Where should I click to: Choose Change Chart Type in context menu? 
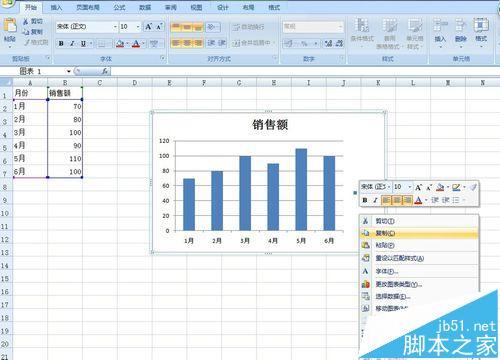click(x=419, y=284)
